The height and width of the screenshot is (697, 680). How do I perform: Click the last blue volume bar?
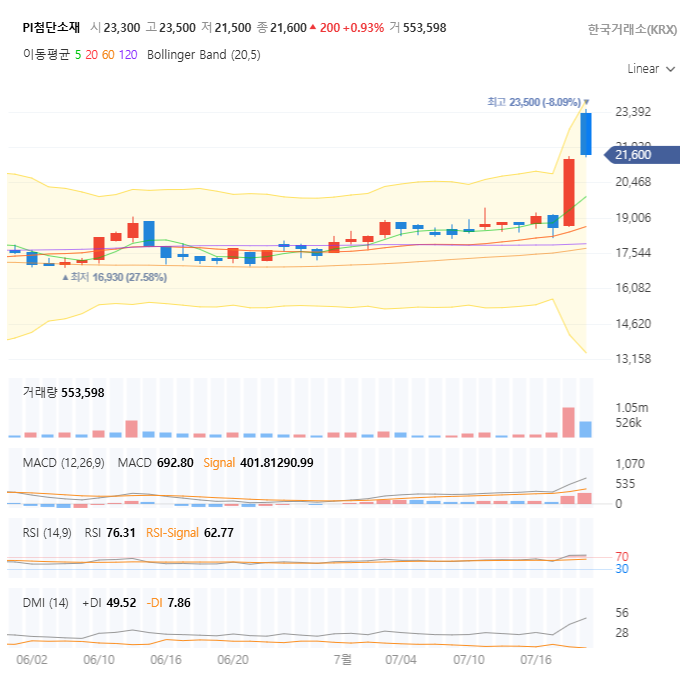[585, 429]
